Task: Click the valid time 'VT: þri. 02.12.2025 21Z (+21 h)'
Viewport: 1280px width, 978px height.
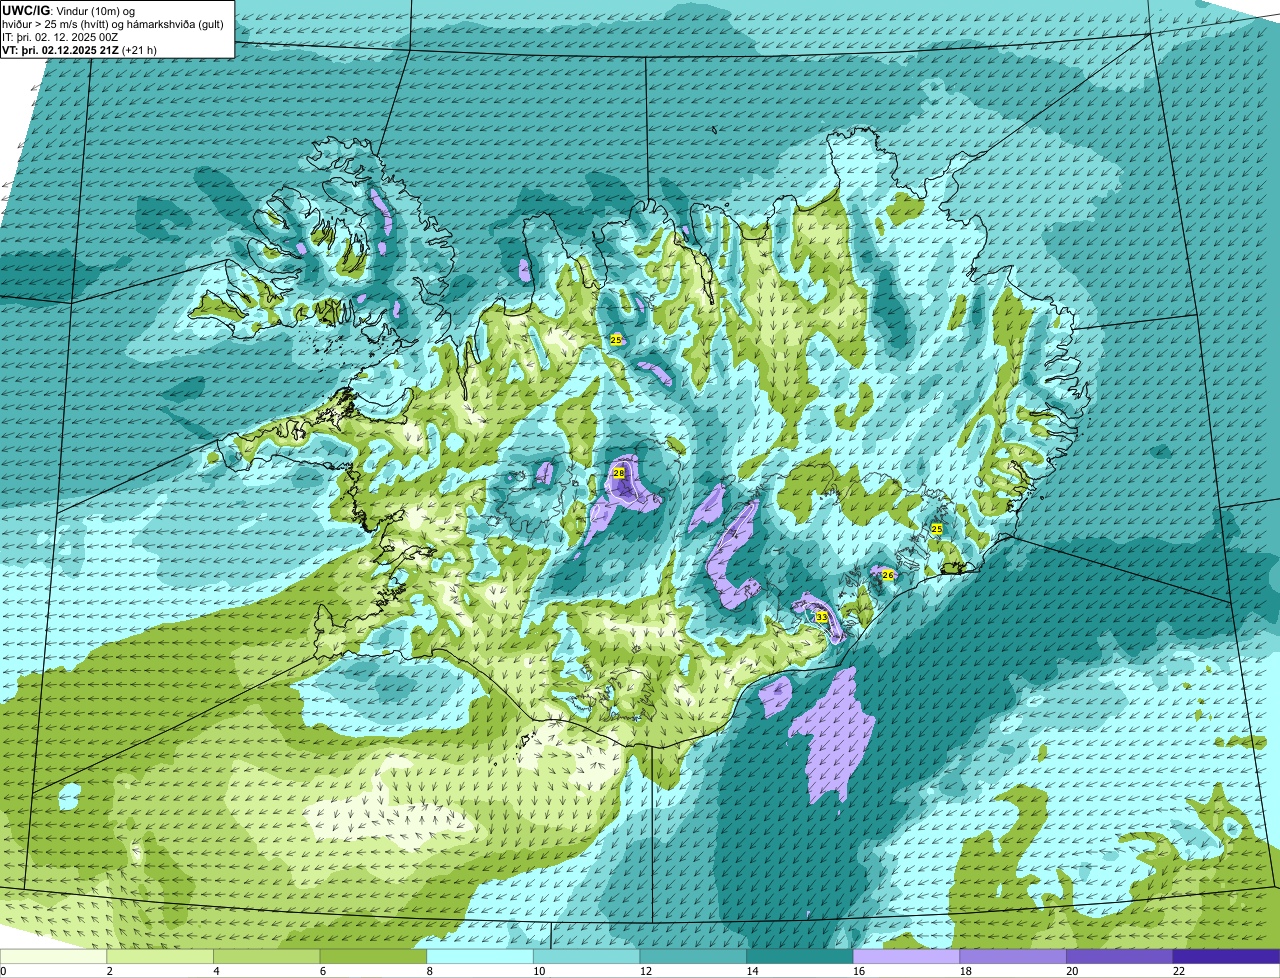Action: pyautogui.click(x=79, y=50)
